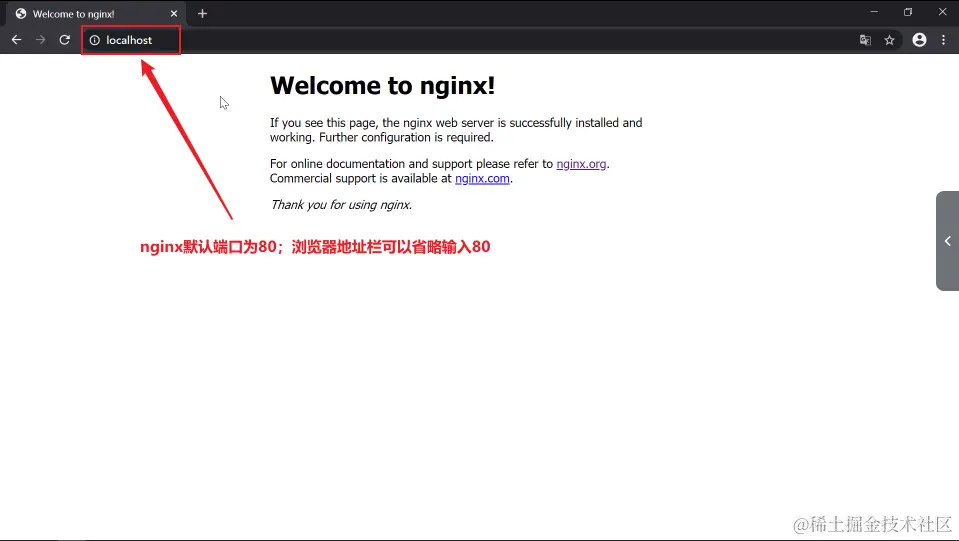Open the nginx.org link
The height and width of the screenshot is (541, 959).
[581, 164]
